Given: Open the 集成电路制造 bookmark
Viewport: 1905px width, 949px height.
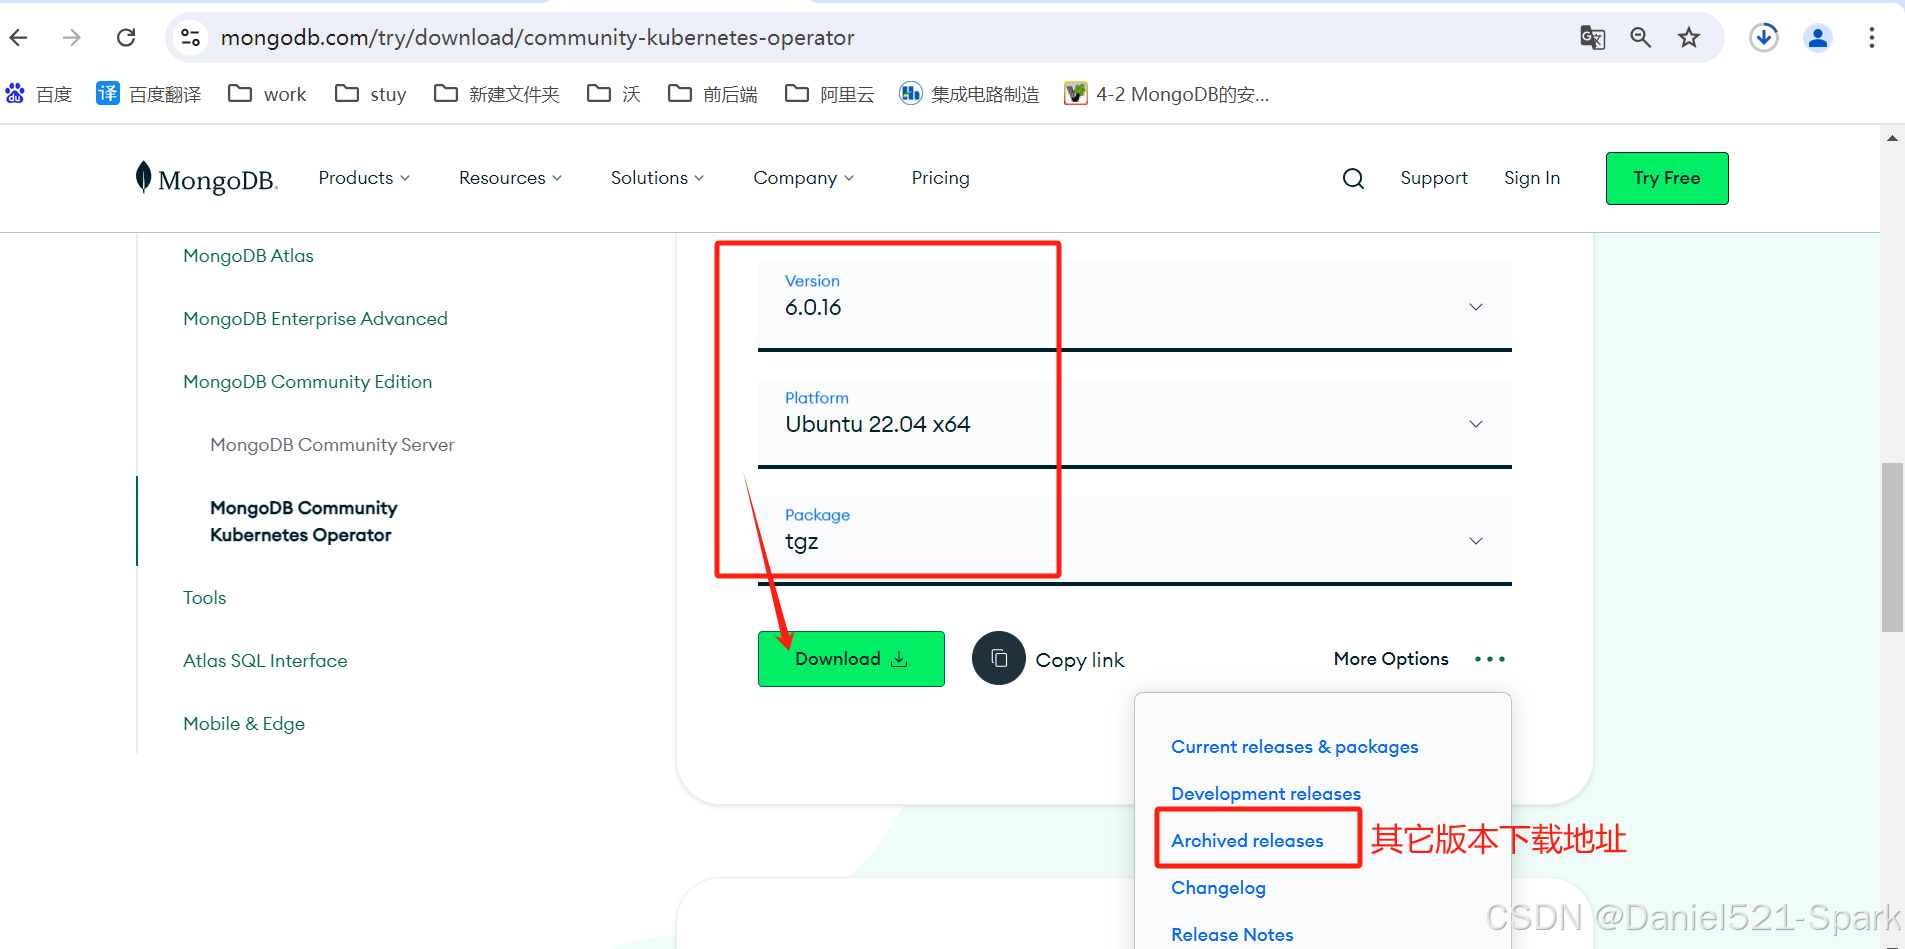Looking at the screenshot, I should [x=969, y=94].
